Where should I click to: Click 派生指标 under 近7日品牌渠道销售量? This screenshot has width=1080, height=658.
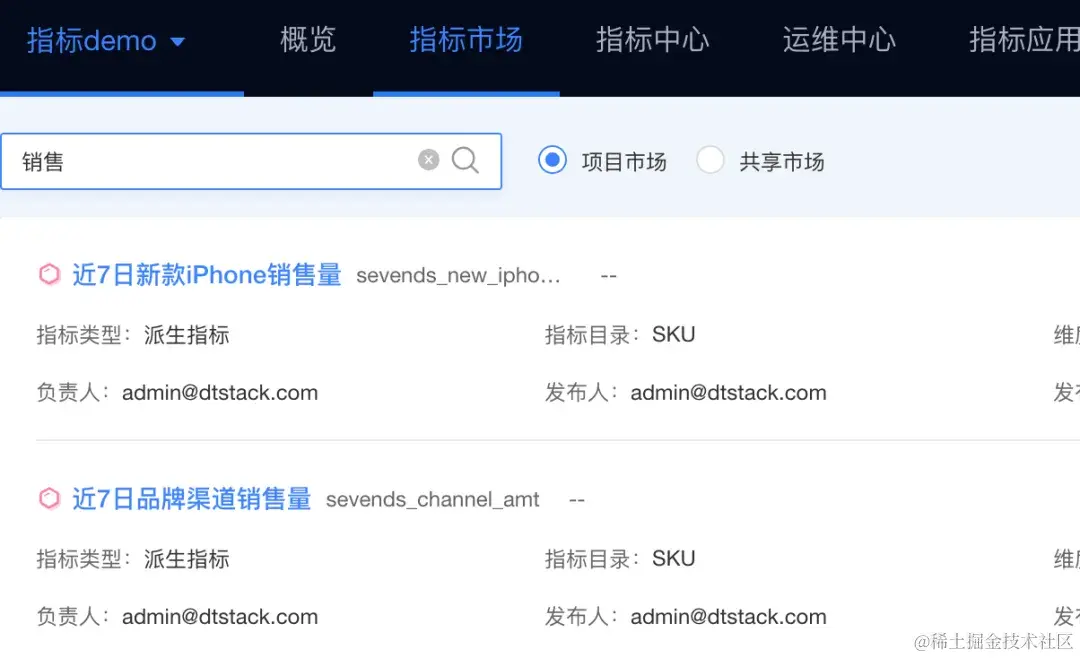tap(187, 559)
